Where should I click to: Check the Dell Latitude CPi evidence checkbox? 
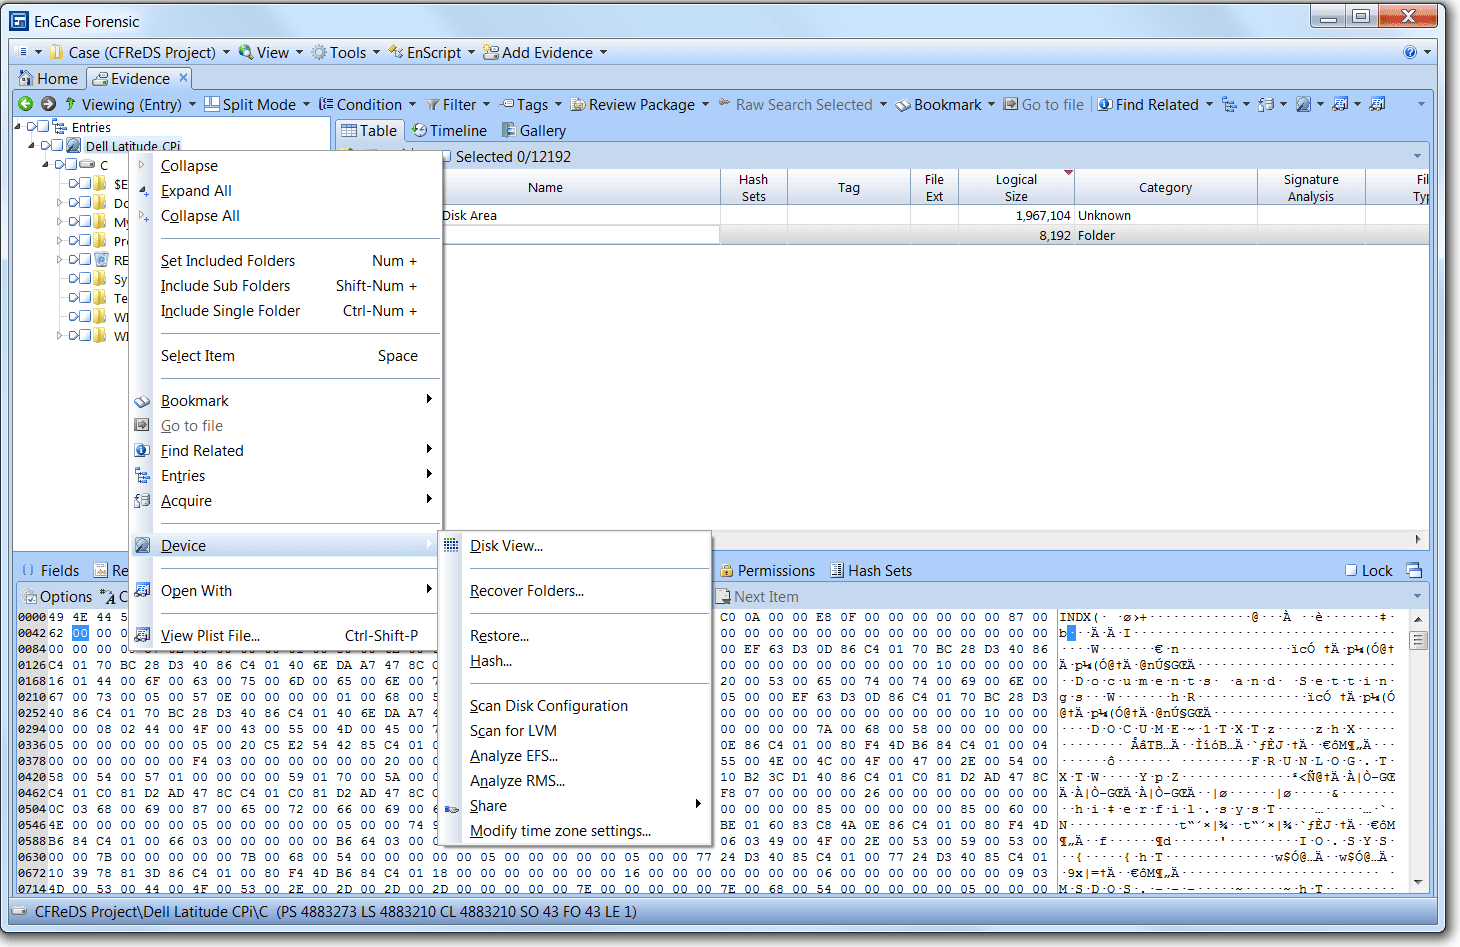click(58, 146)
